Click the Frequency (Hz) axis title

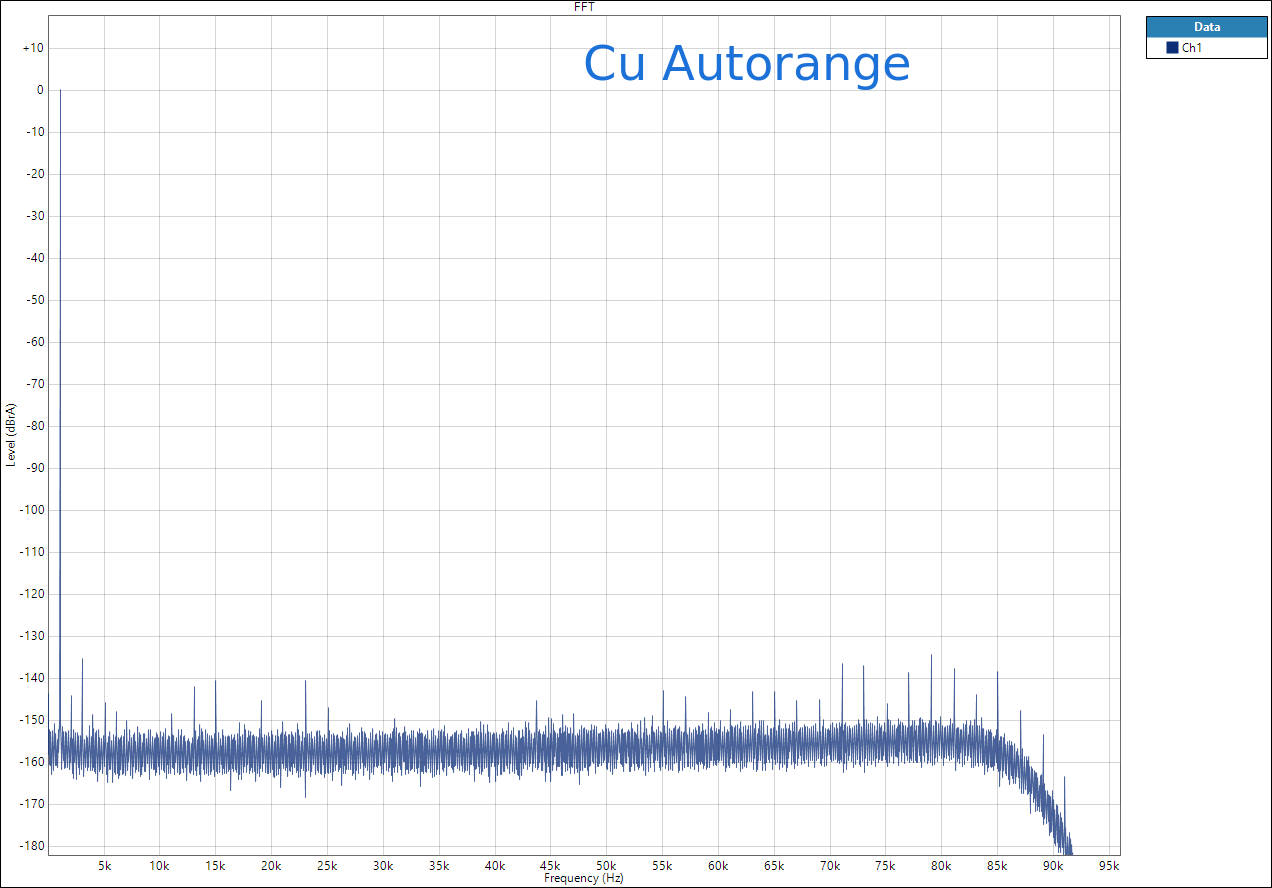(x=584, y=878)
